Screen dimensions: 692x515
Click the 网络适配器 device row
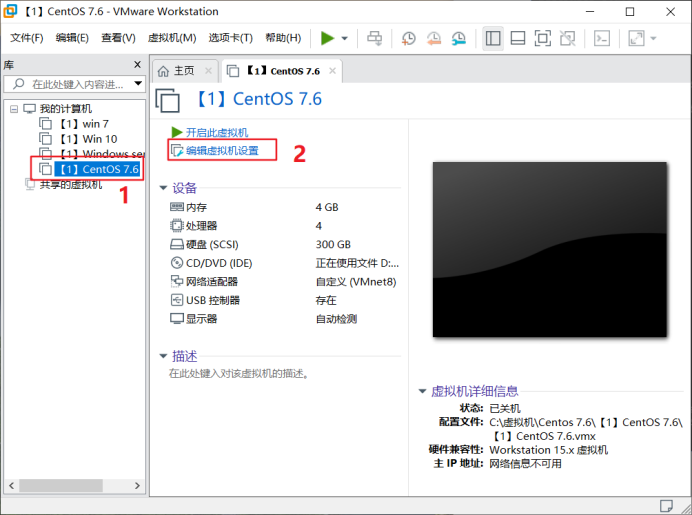pos(285,282)
